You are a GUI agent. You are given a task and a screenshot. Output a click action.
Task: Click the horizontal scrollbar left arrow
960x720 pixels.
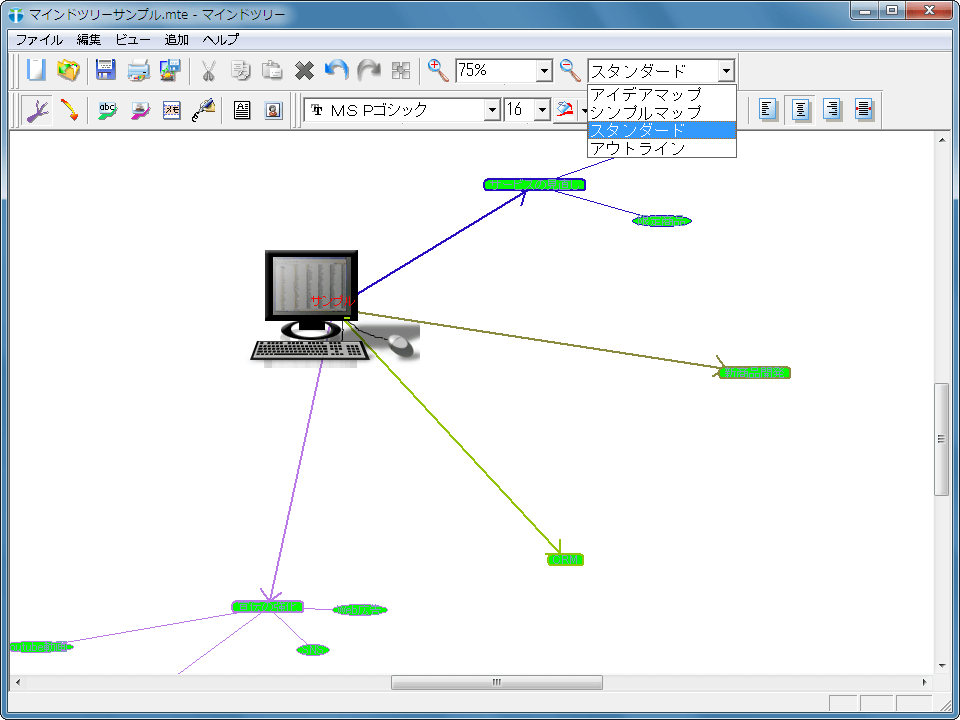[17, 682]
